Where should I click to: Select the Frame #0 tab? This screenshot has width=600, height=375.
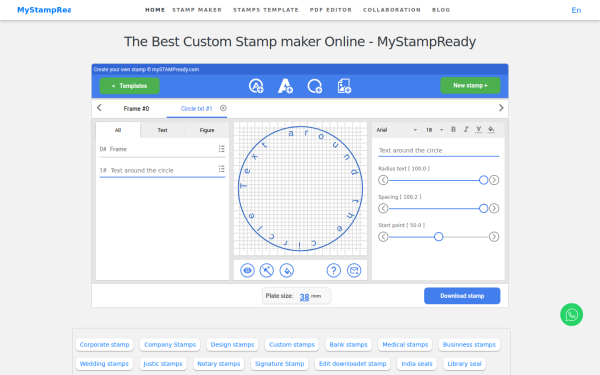136,109
